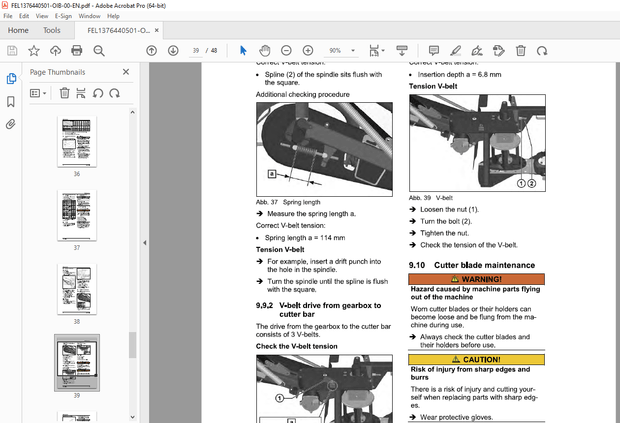Screen dimensions: 620x423
Task: Open the Sign document pen icon
Action: [477, 51]
